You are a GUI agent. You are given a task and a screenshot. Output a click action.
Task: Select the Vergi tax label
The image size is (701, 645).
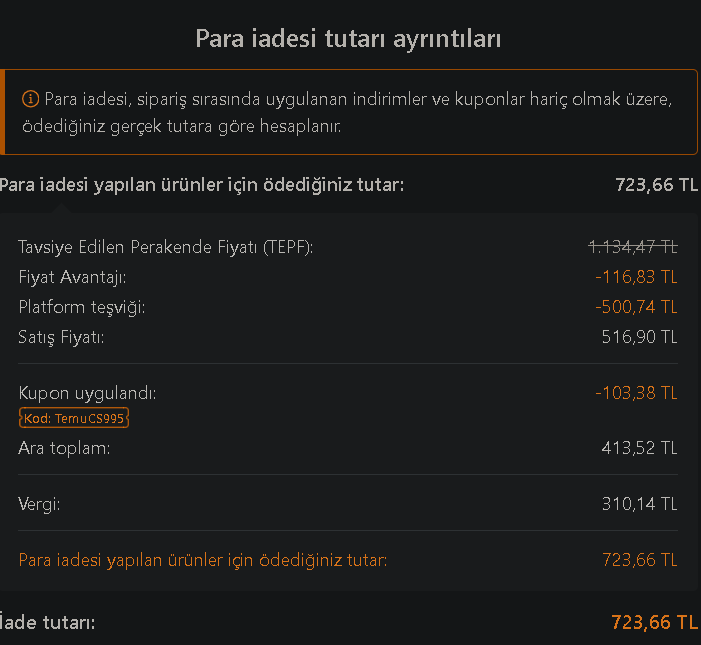pyautogui.click(x=39, y=505)
